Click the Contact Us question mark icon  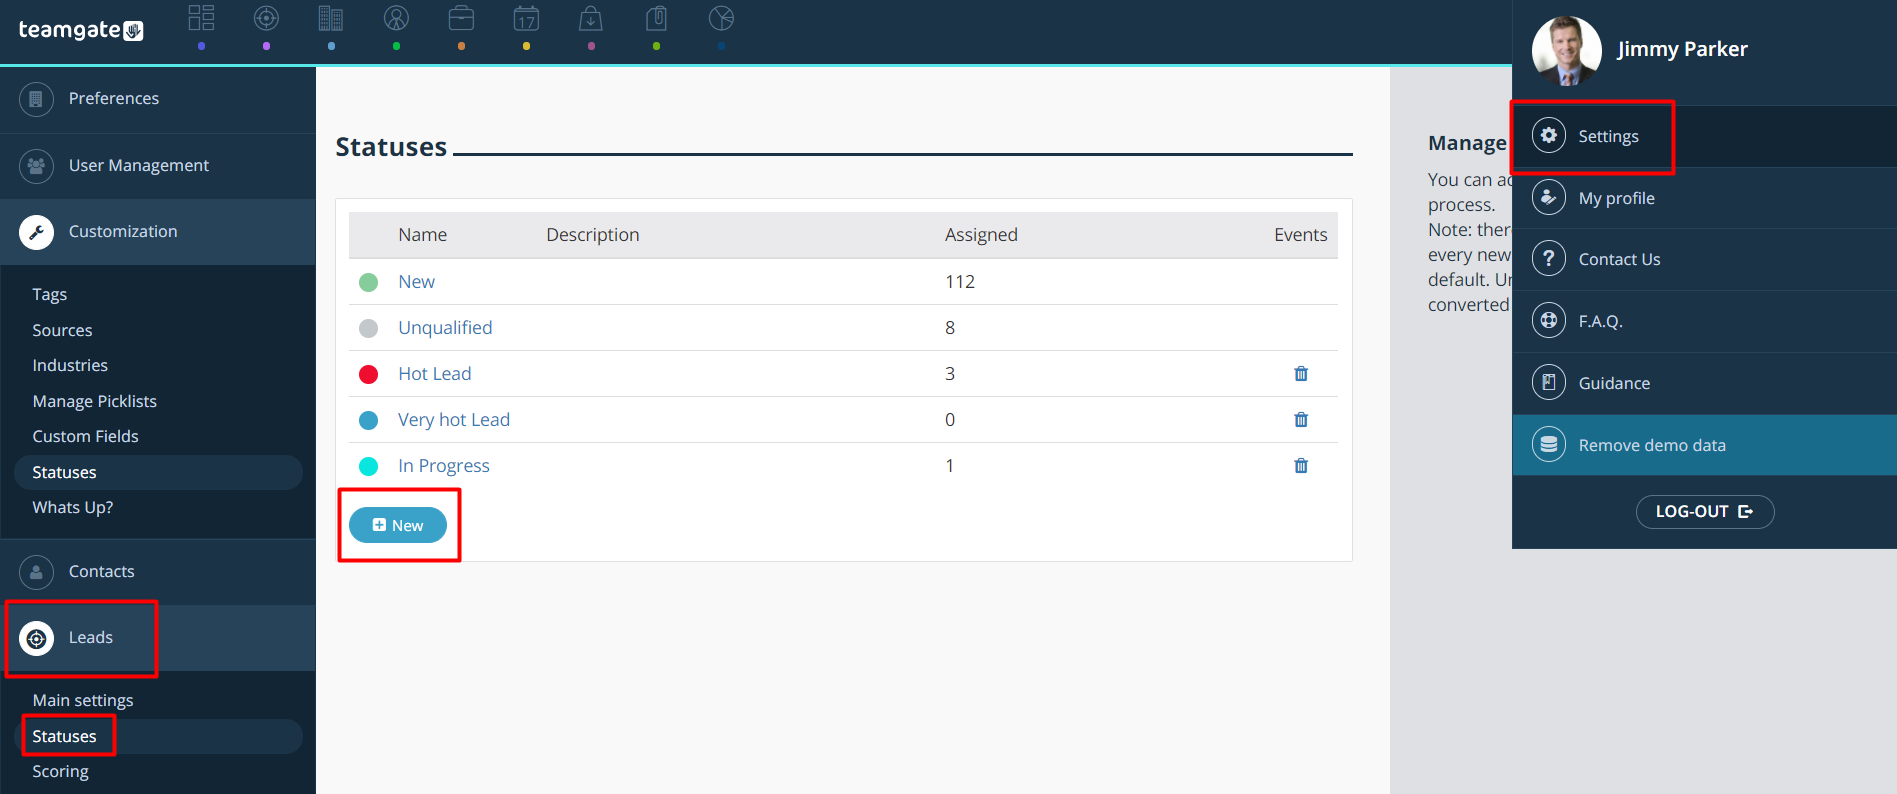(x=1549, y=259)
